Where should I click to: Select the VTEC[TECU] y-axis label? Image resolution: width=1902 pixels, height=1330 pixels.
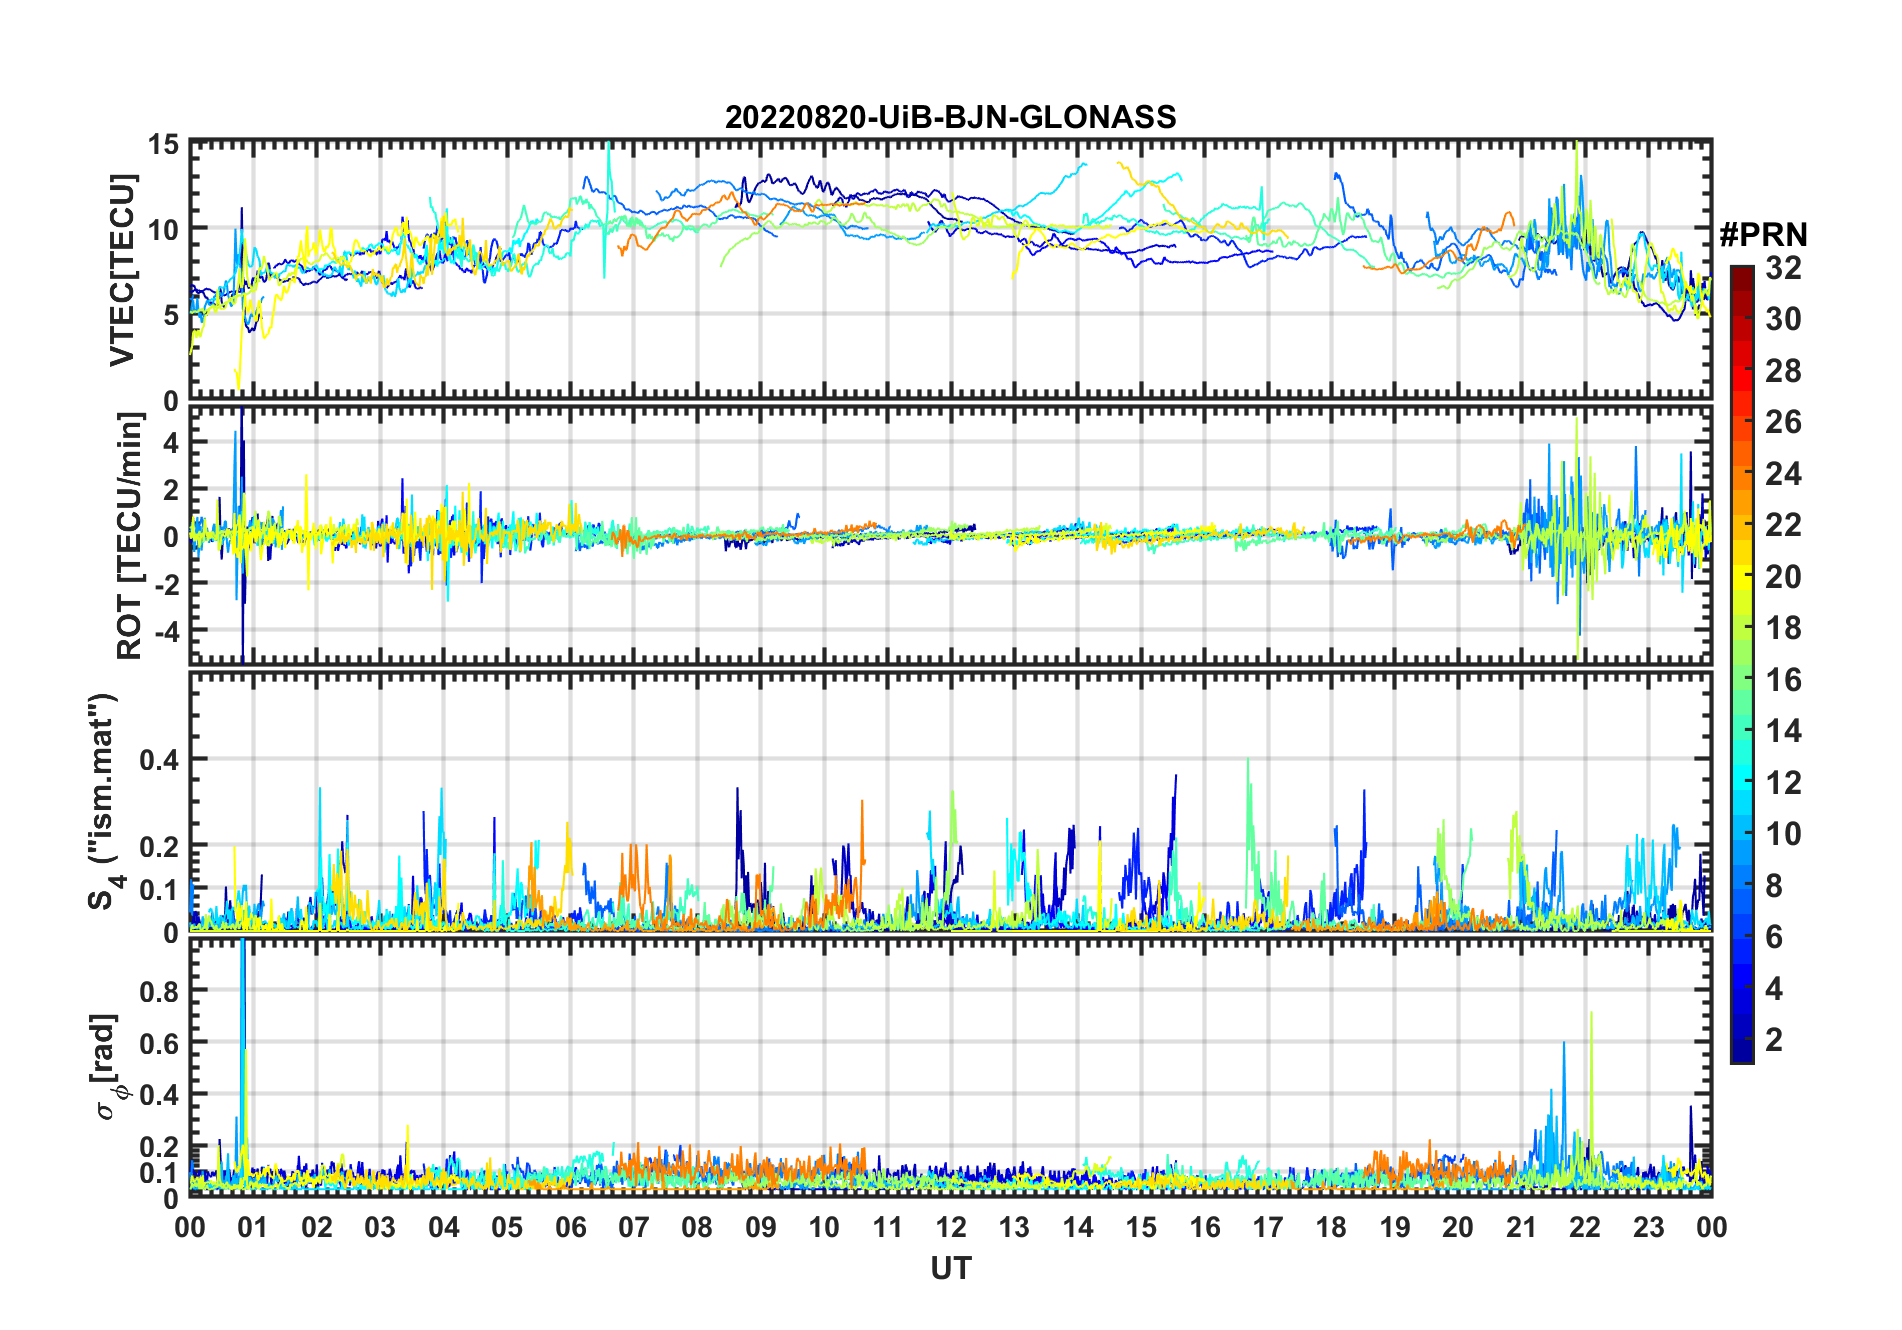point(122,270)
